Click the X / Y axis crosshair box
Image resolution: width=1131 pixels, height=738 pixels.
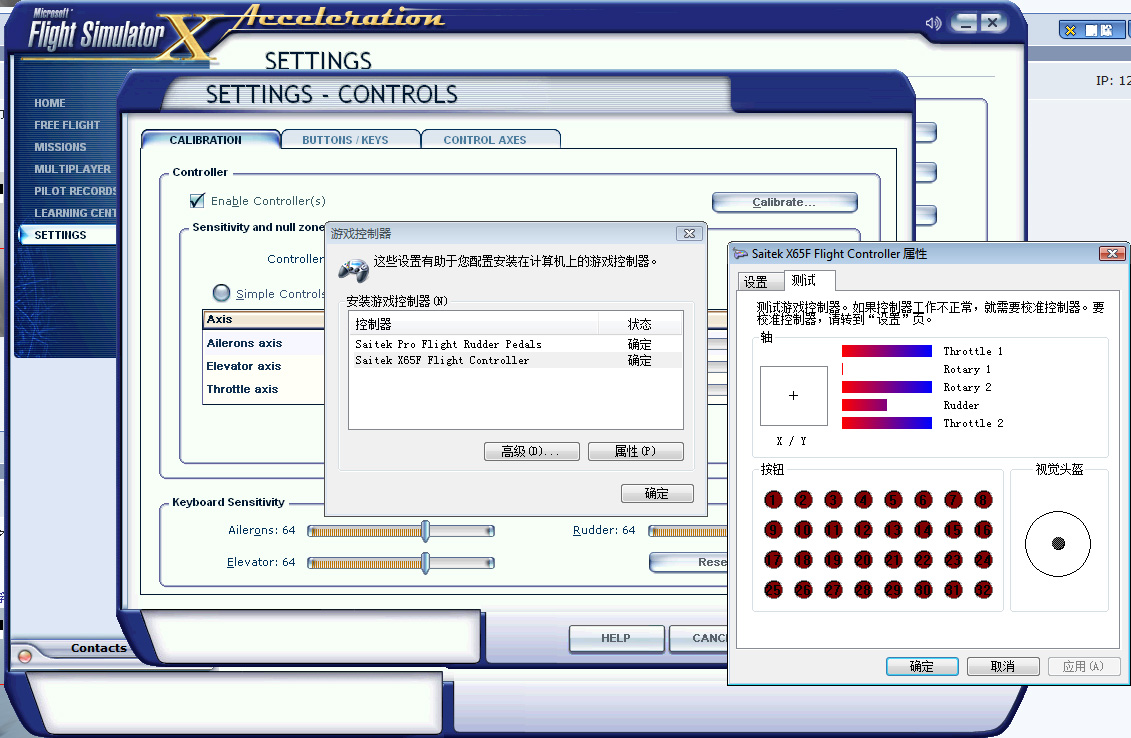coord(793,395)
